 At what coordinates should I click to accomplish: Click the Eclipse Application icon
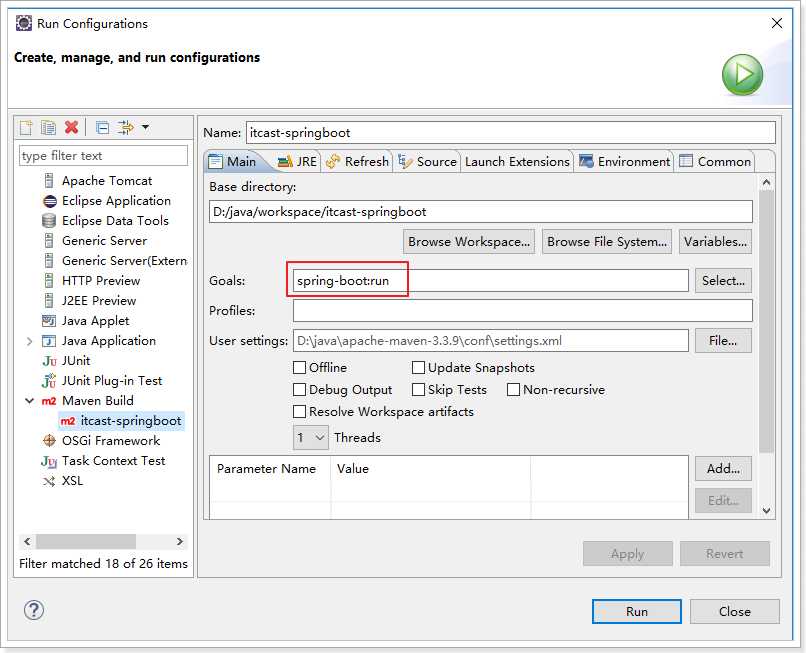tap(50, 201)
